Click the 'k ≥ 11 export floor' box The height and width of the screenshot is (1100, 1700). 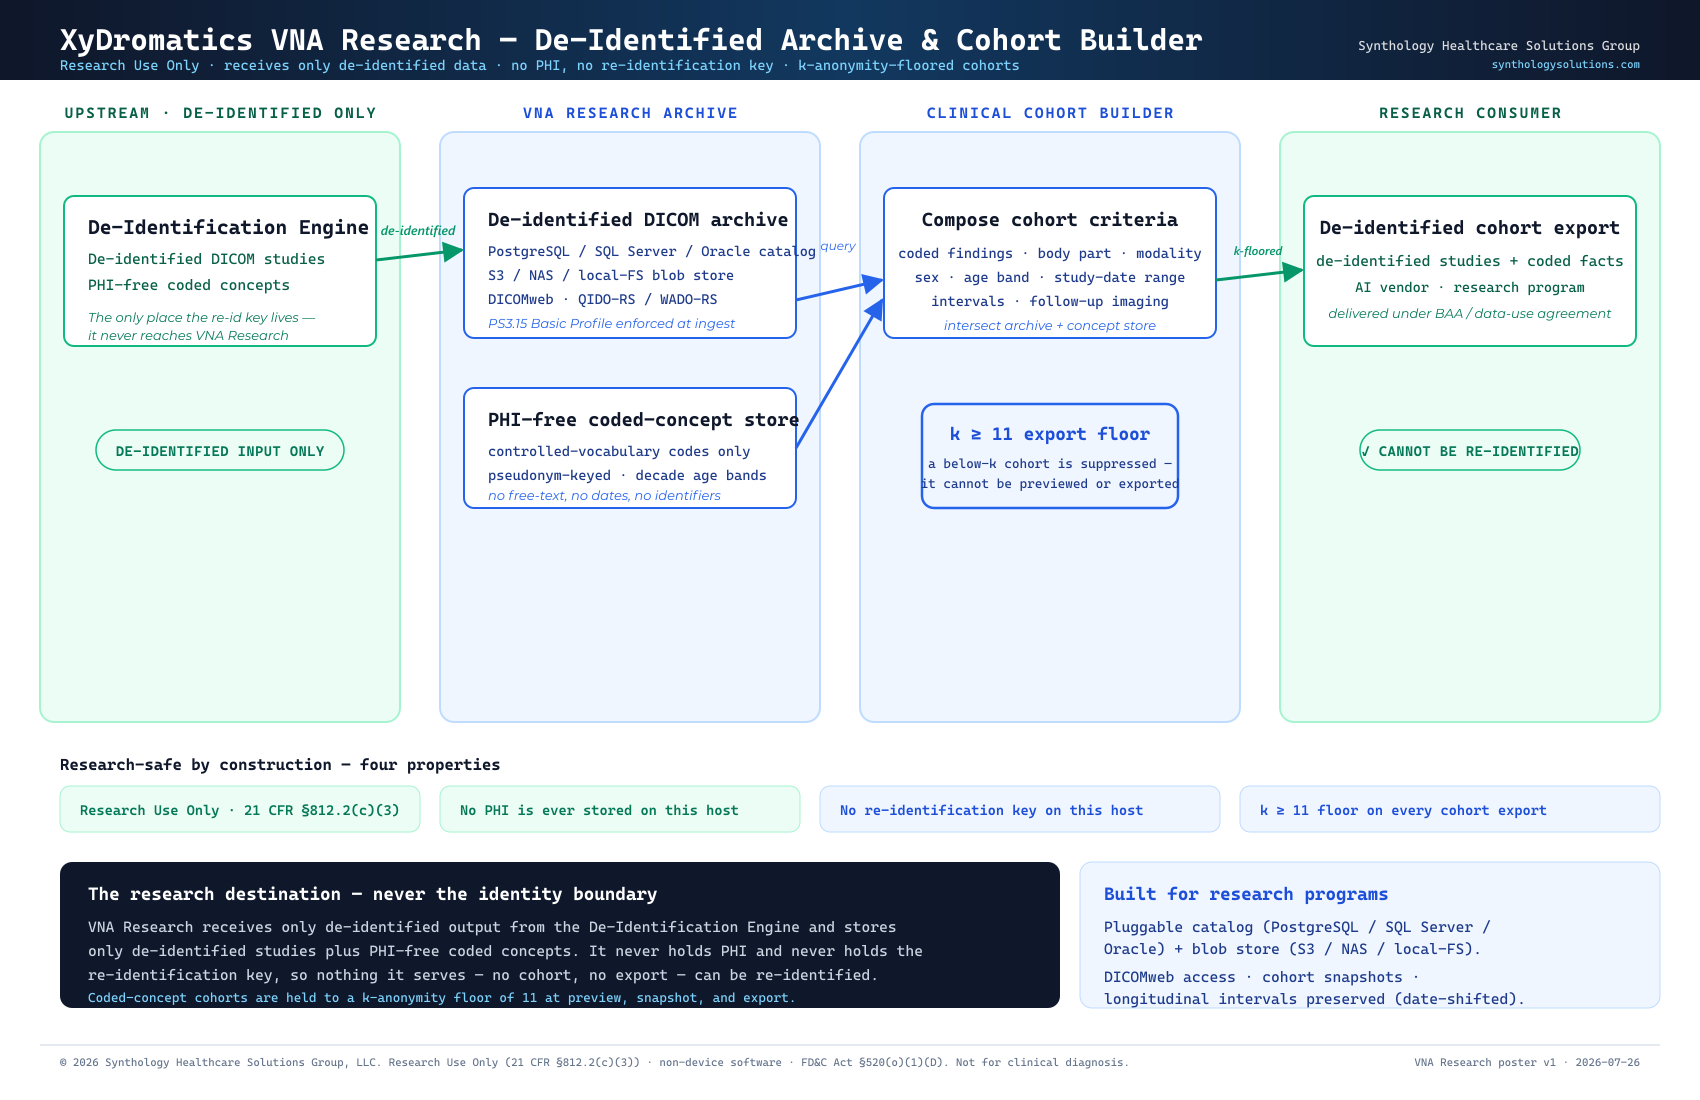pos(1050,456)
